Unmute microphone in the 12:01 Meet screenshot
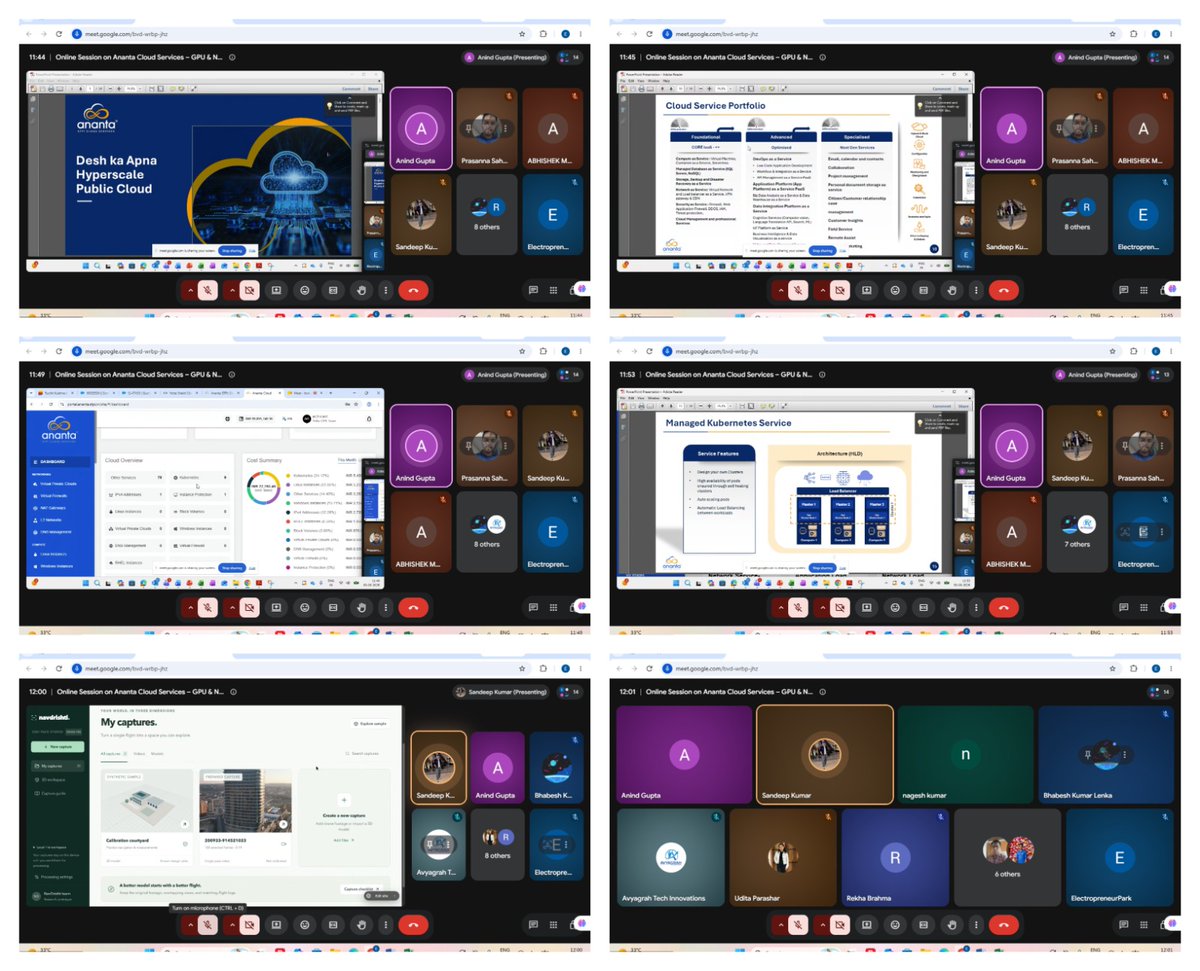Image resolution: width=1200 pixels, height=971 pixels. coord(798,926)
